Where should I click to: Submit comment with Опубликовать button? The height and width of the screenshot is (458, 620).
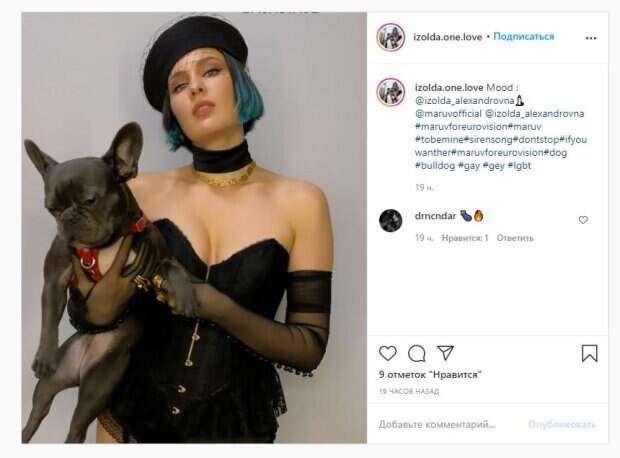562,424
